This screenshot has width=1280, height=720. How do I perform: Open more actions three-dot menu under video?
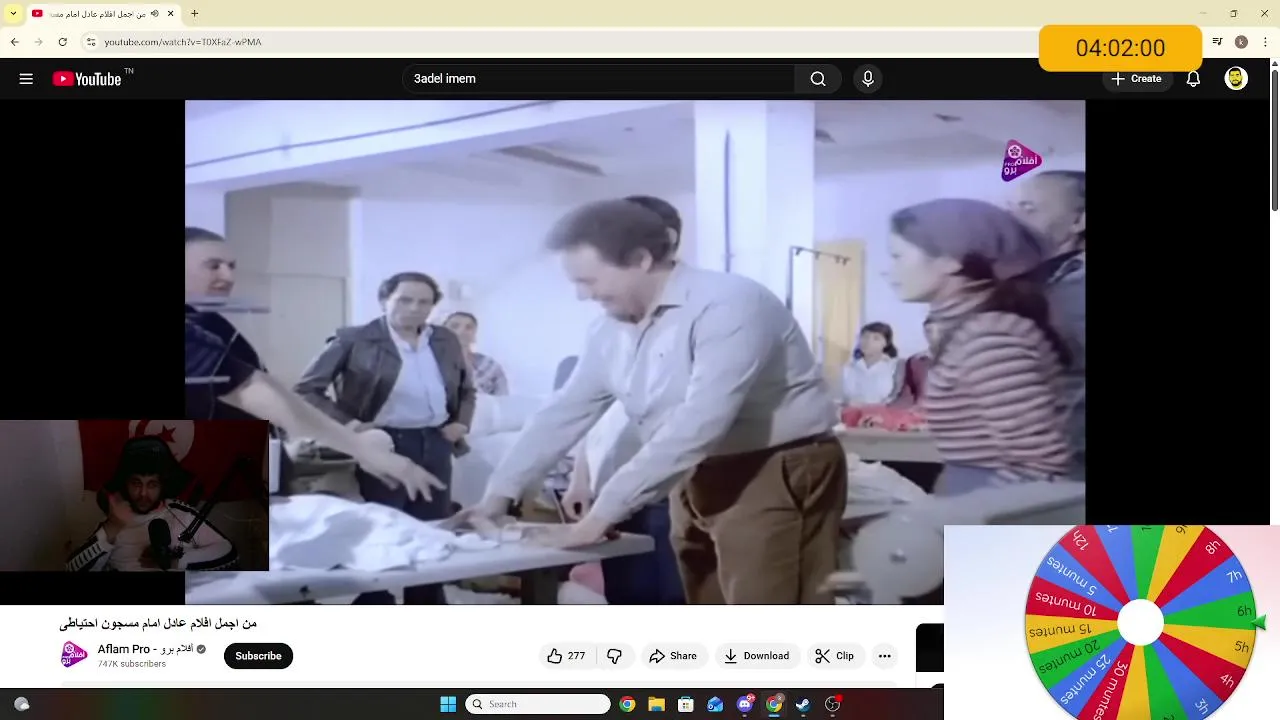point(884,656)
